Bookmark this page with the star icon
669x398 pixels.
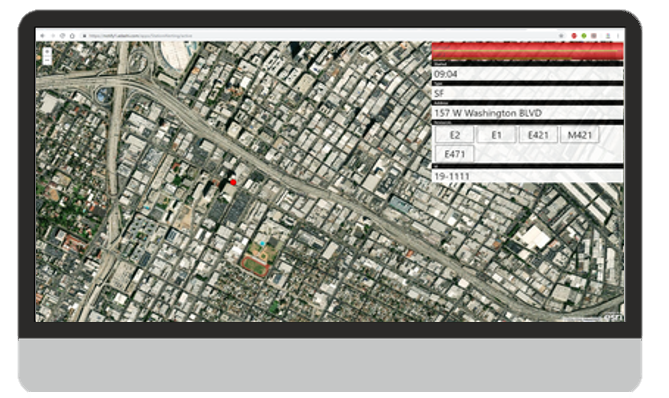[561, 36]
